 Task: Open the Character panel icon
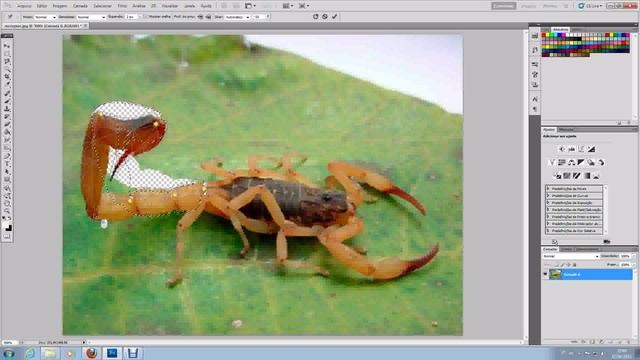535,99
